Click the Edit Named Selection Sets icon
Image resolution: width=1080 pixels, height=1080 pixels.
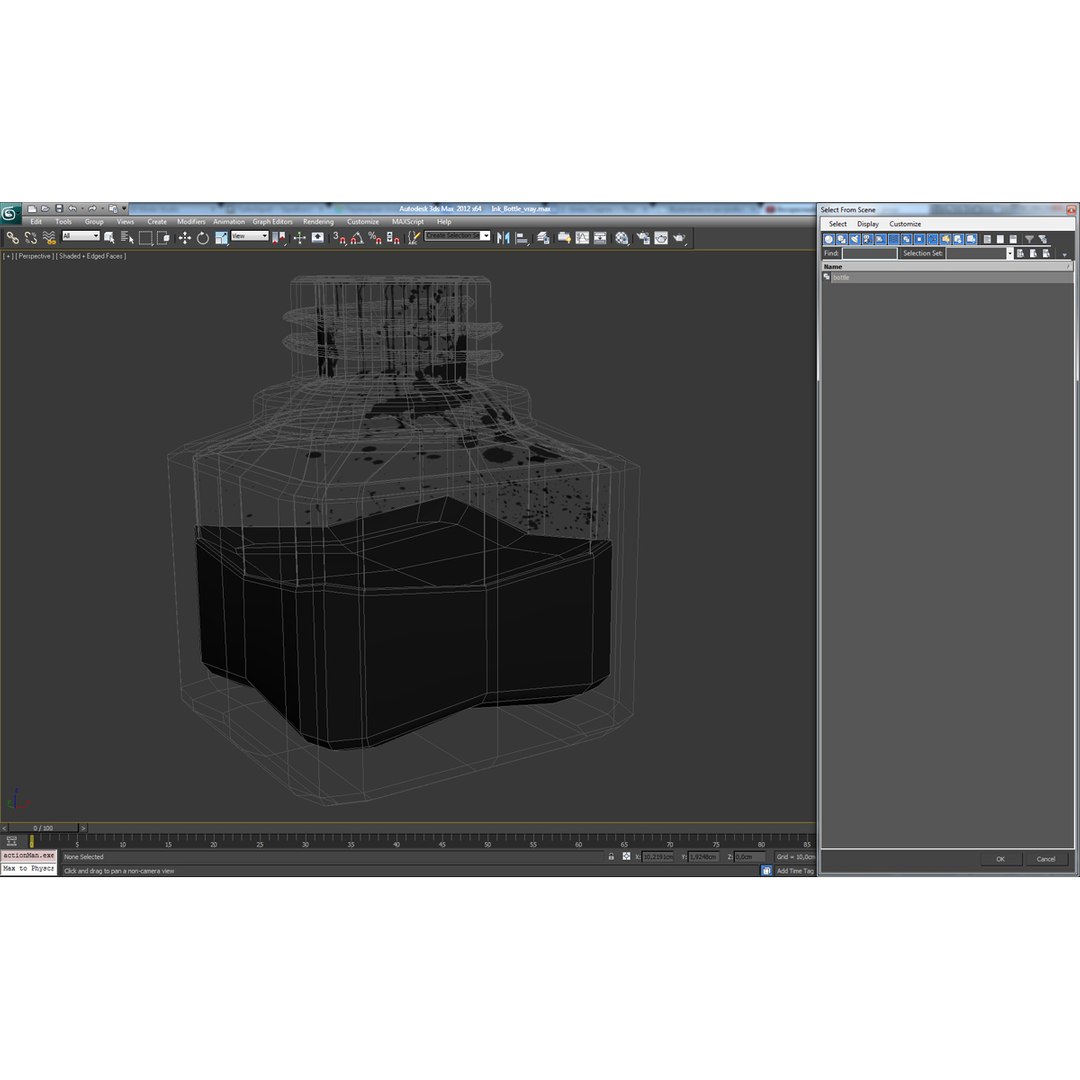(413, 238)
